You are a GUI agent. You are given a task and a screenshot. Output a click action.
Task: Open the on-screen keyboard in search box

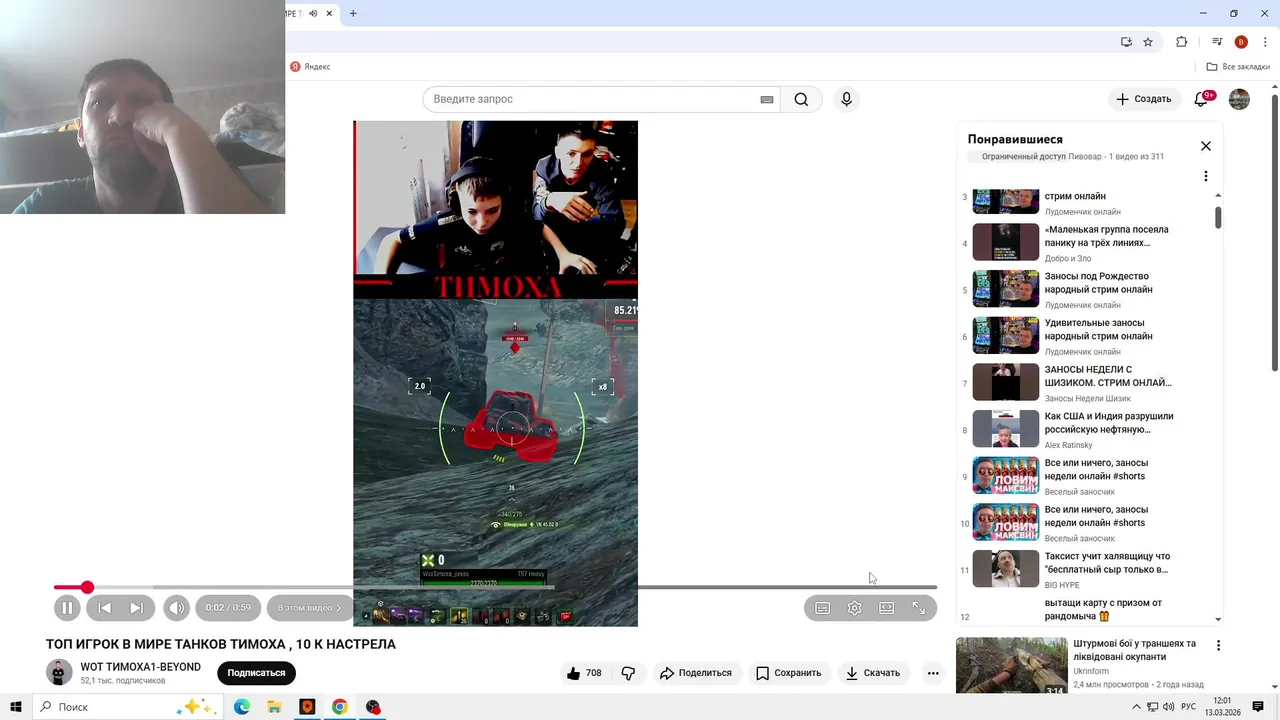pyautogui.click(x=767, y=99)
